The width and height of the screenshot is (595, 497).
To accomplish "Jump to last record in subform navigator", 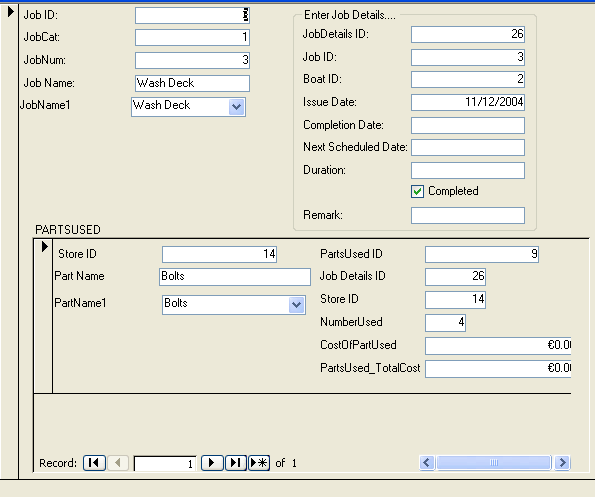I will click(x=236, y=463).
